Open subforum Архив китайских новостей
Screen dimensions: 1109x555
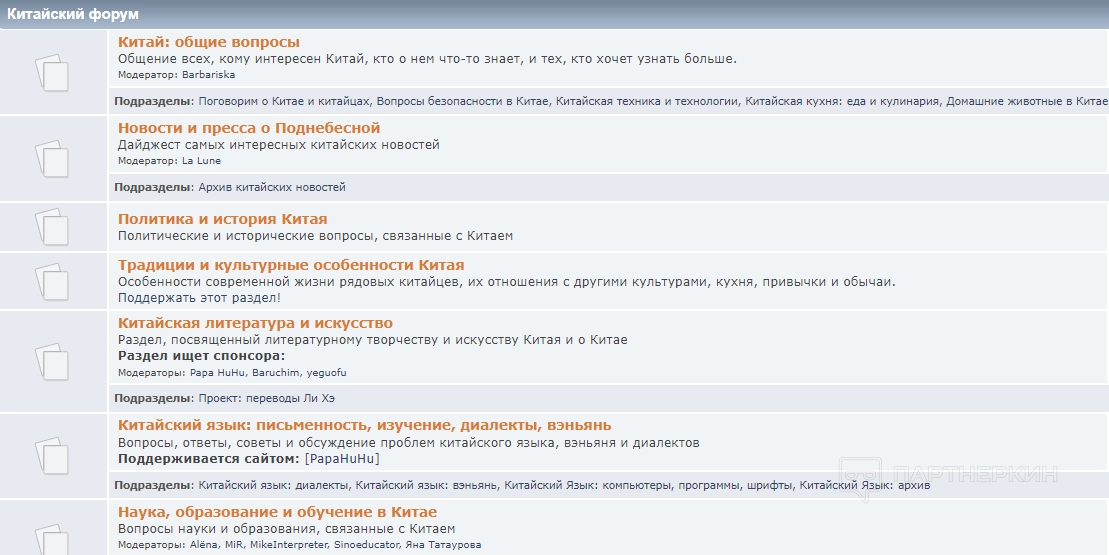(x=272, y=187)
